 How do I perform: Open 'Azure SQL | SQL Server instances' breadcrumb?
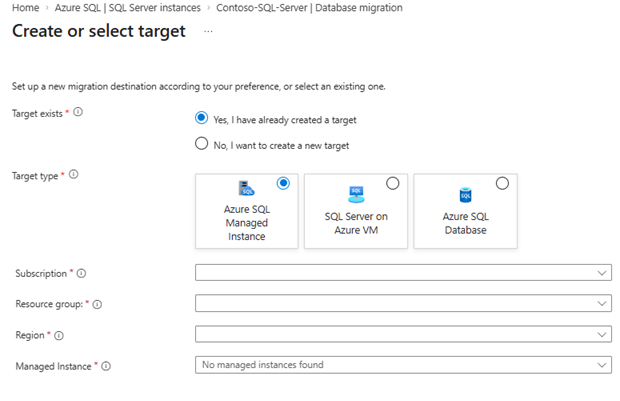coord(127,8)
